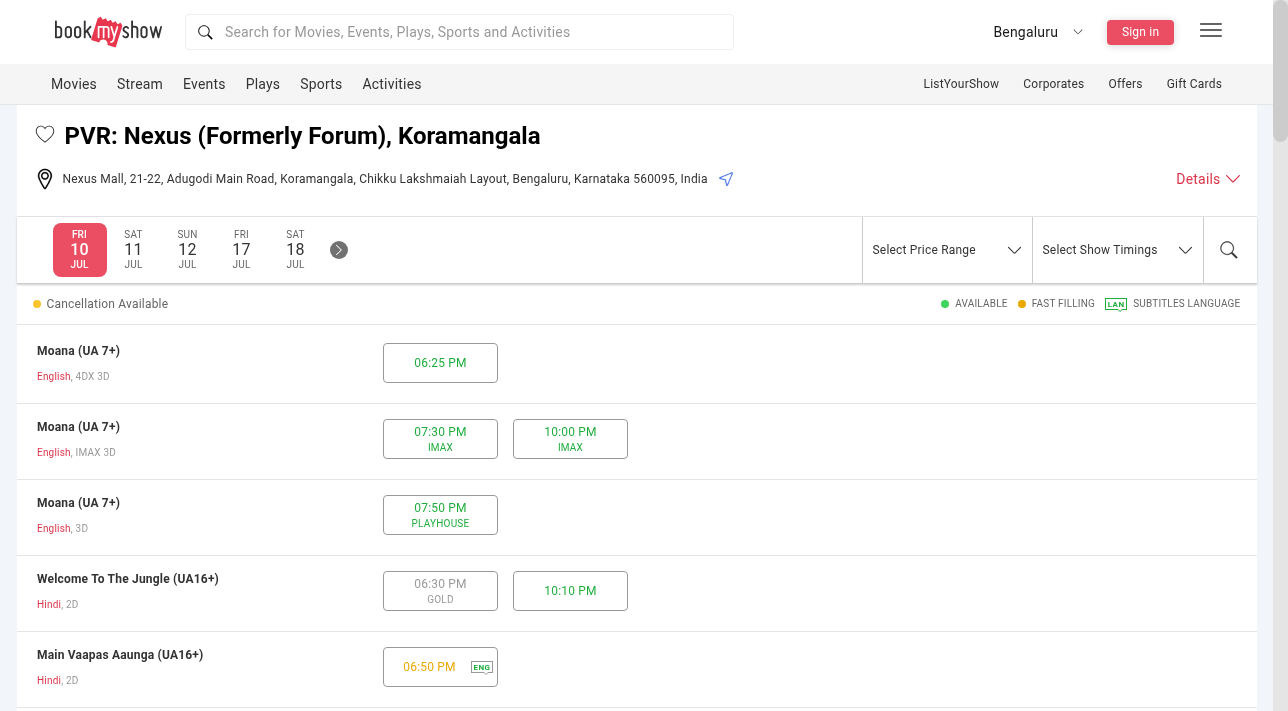
Task: Book Moana IMAX 07:30 PM show
Action: (440, 439)
